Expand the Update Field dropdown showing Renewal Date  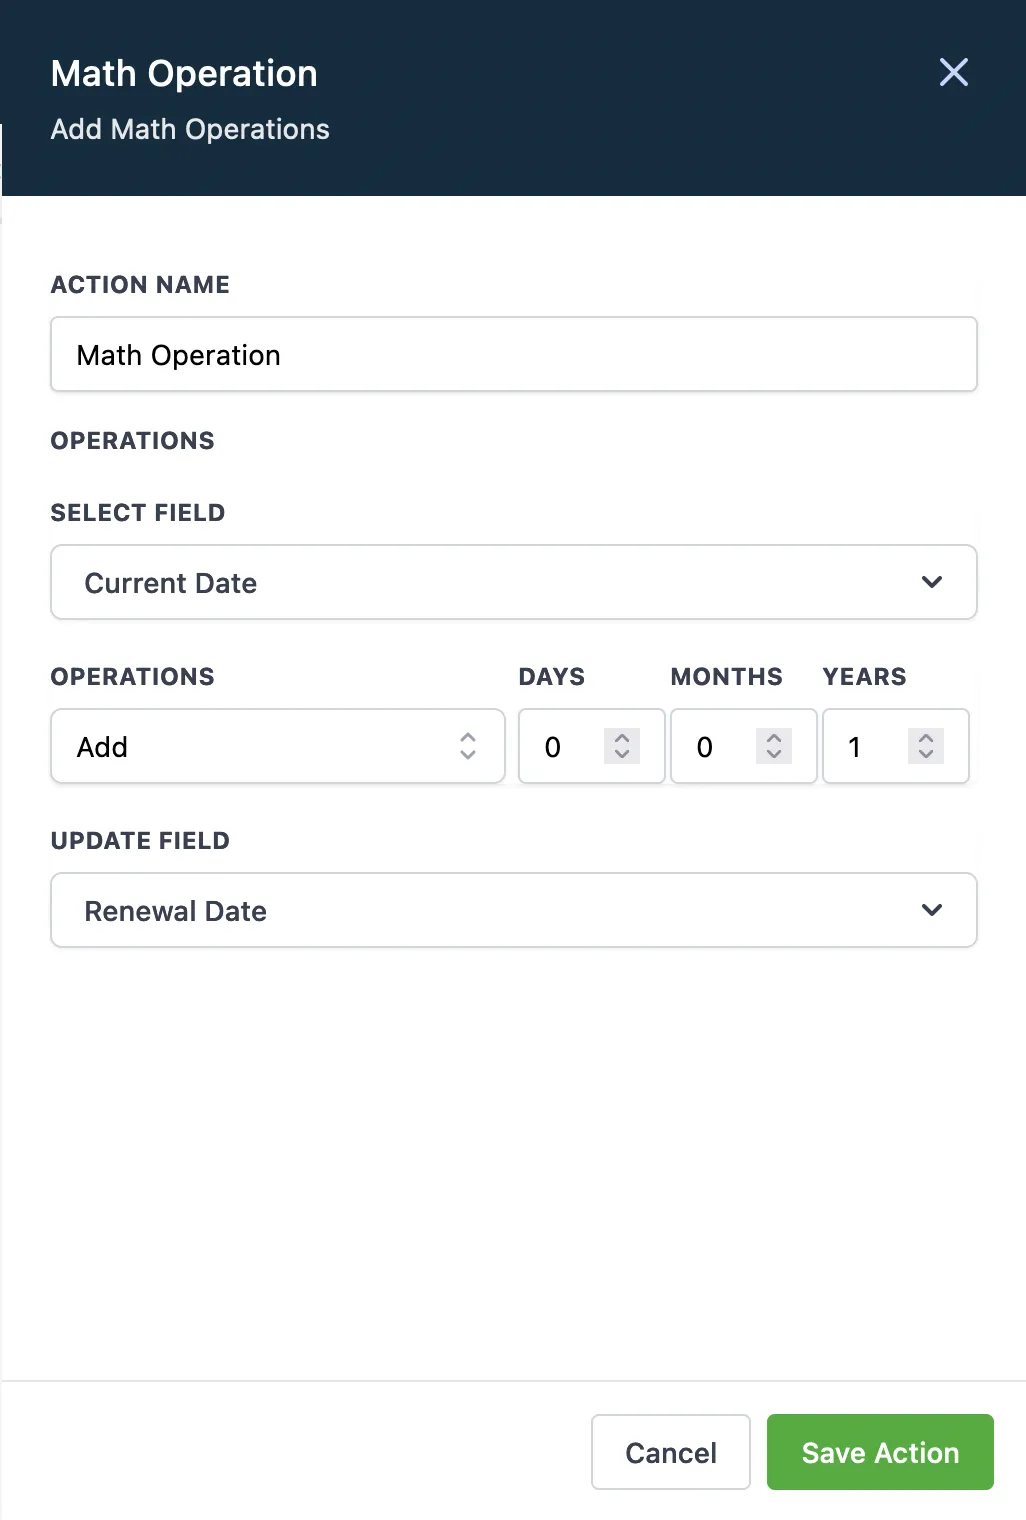point(500,911)
